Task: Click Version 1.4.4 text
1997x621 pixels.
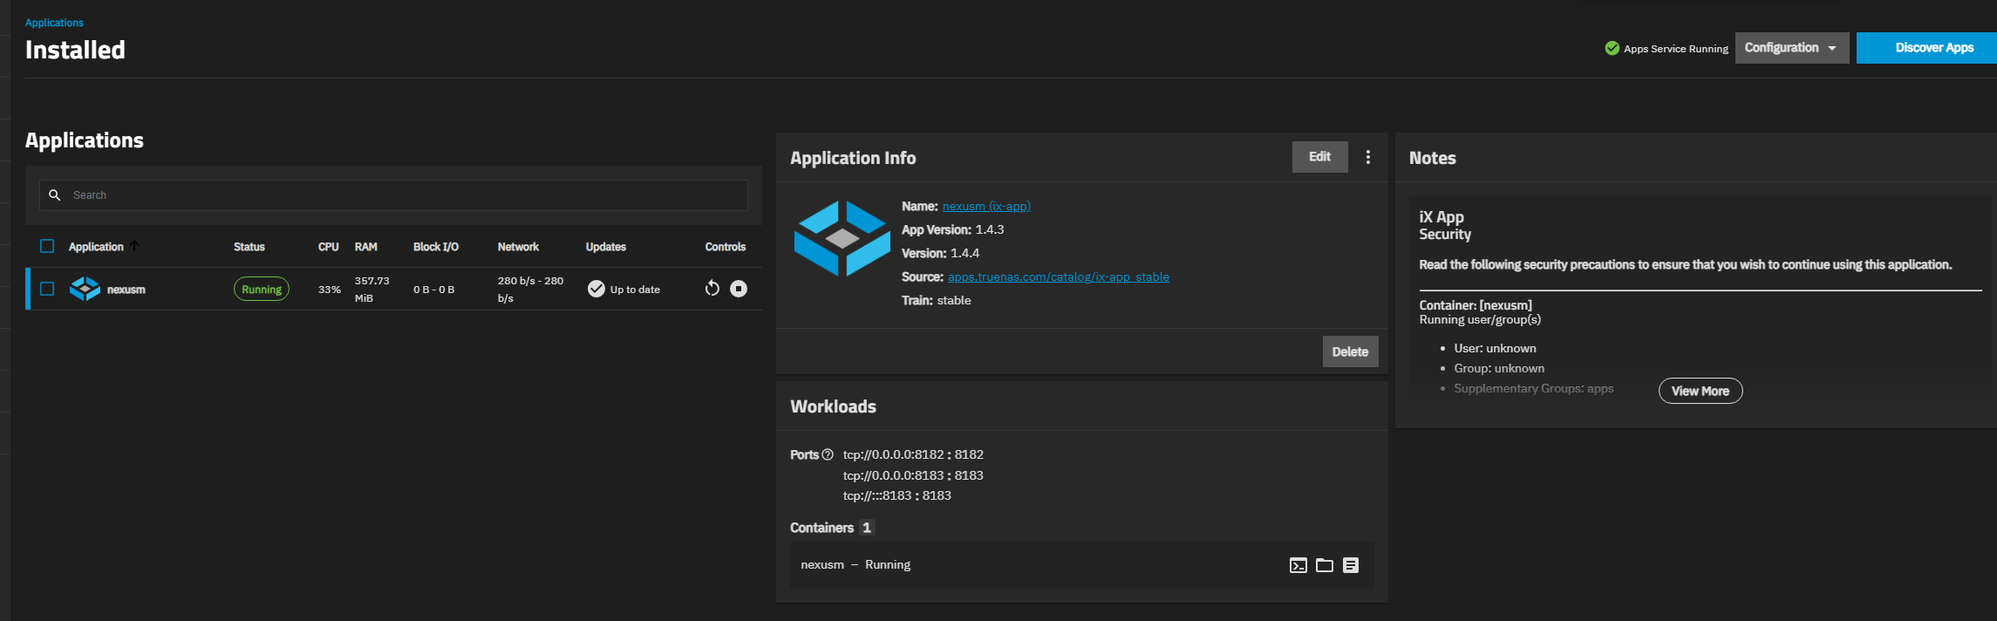Action: [x=941, y=253]
